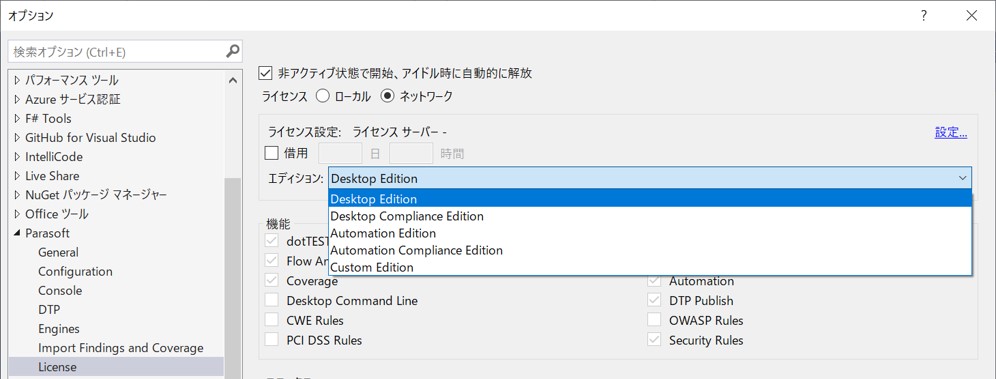This screenshot has width=996, height=379.
Task: Click the search magnifier icon
Action: click(x=232, y=51)
